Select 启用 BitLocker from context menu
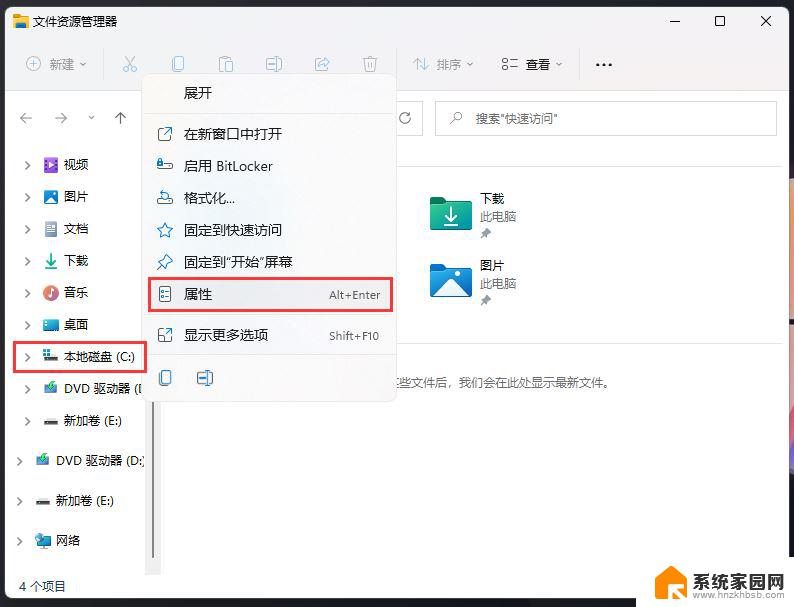Image resolution: width=794 pixels, height=607 pixels. pyautogui.click(x=269, y=166)
